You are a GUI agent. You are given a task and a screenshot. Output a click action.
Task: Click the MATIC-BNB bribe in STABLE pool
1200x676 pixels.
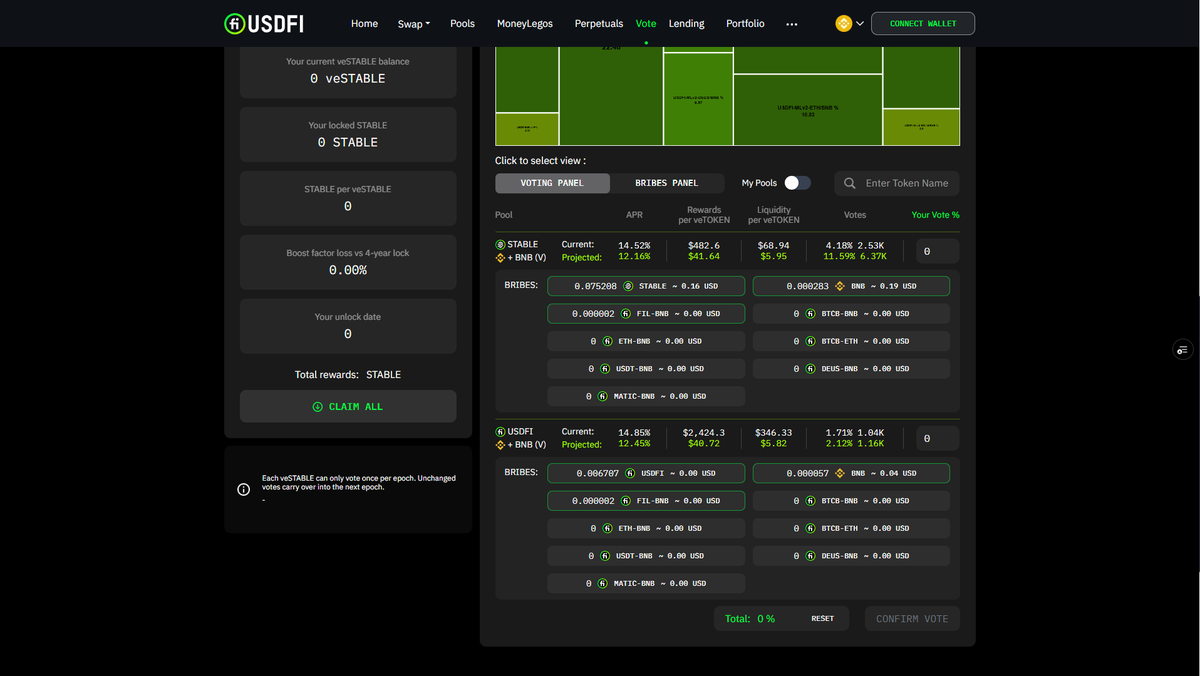tap(646, 396)
